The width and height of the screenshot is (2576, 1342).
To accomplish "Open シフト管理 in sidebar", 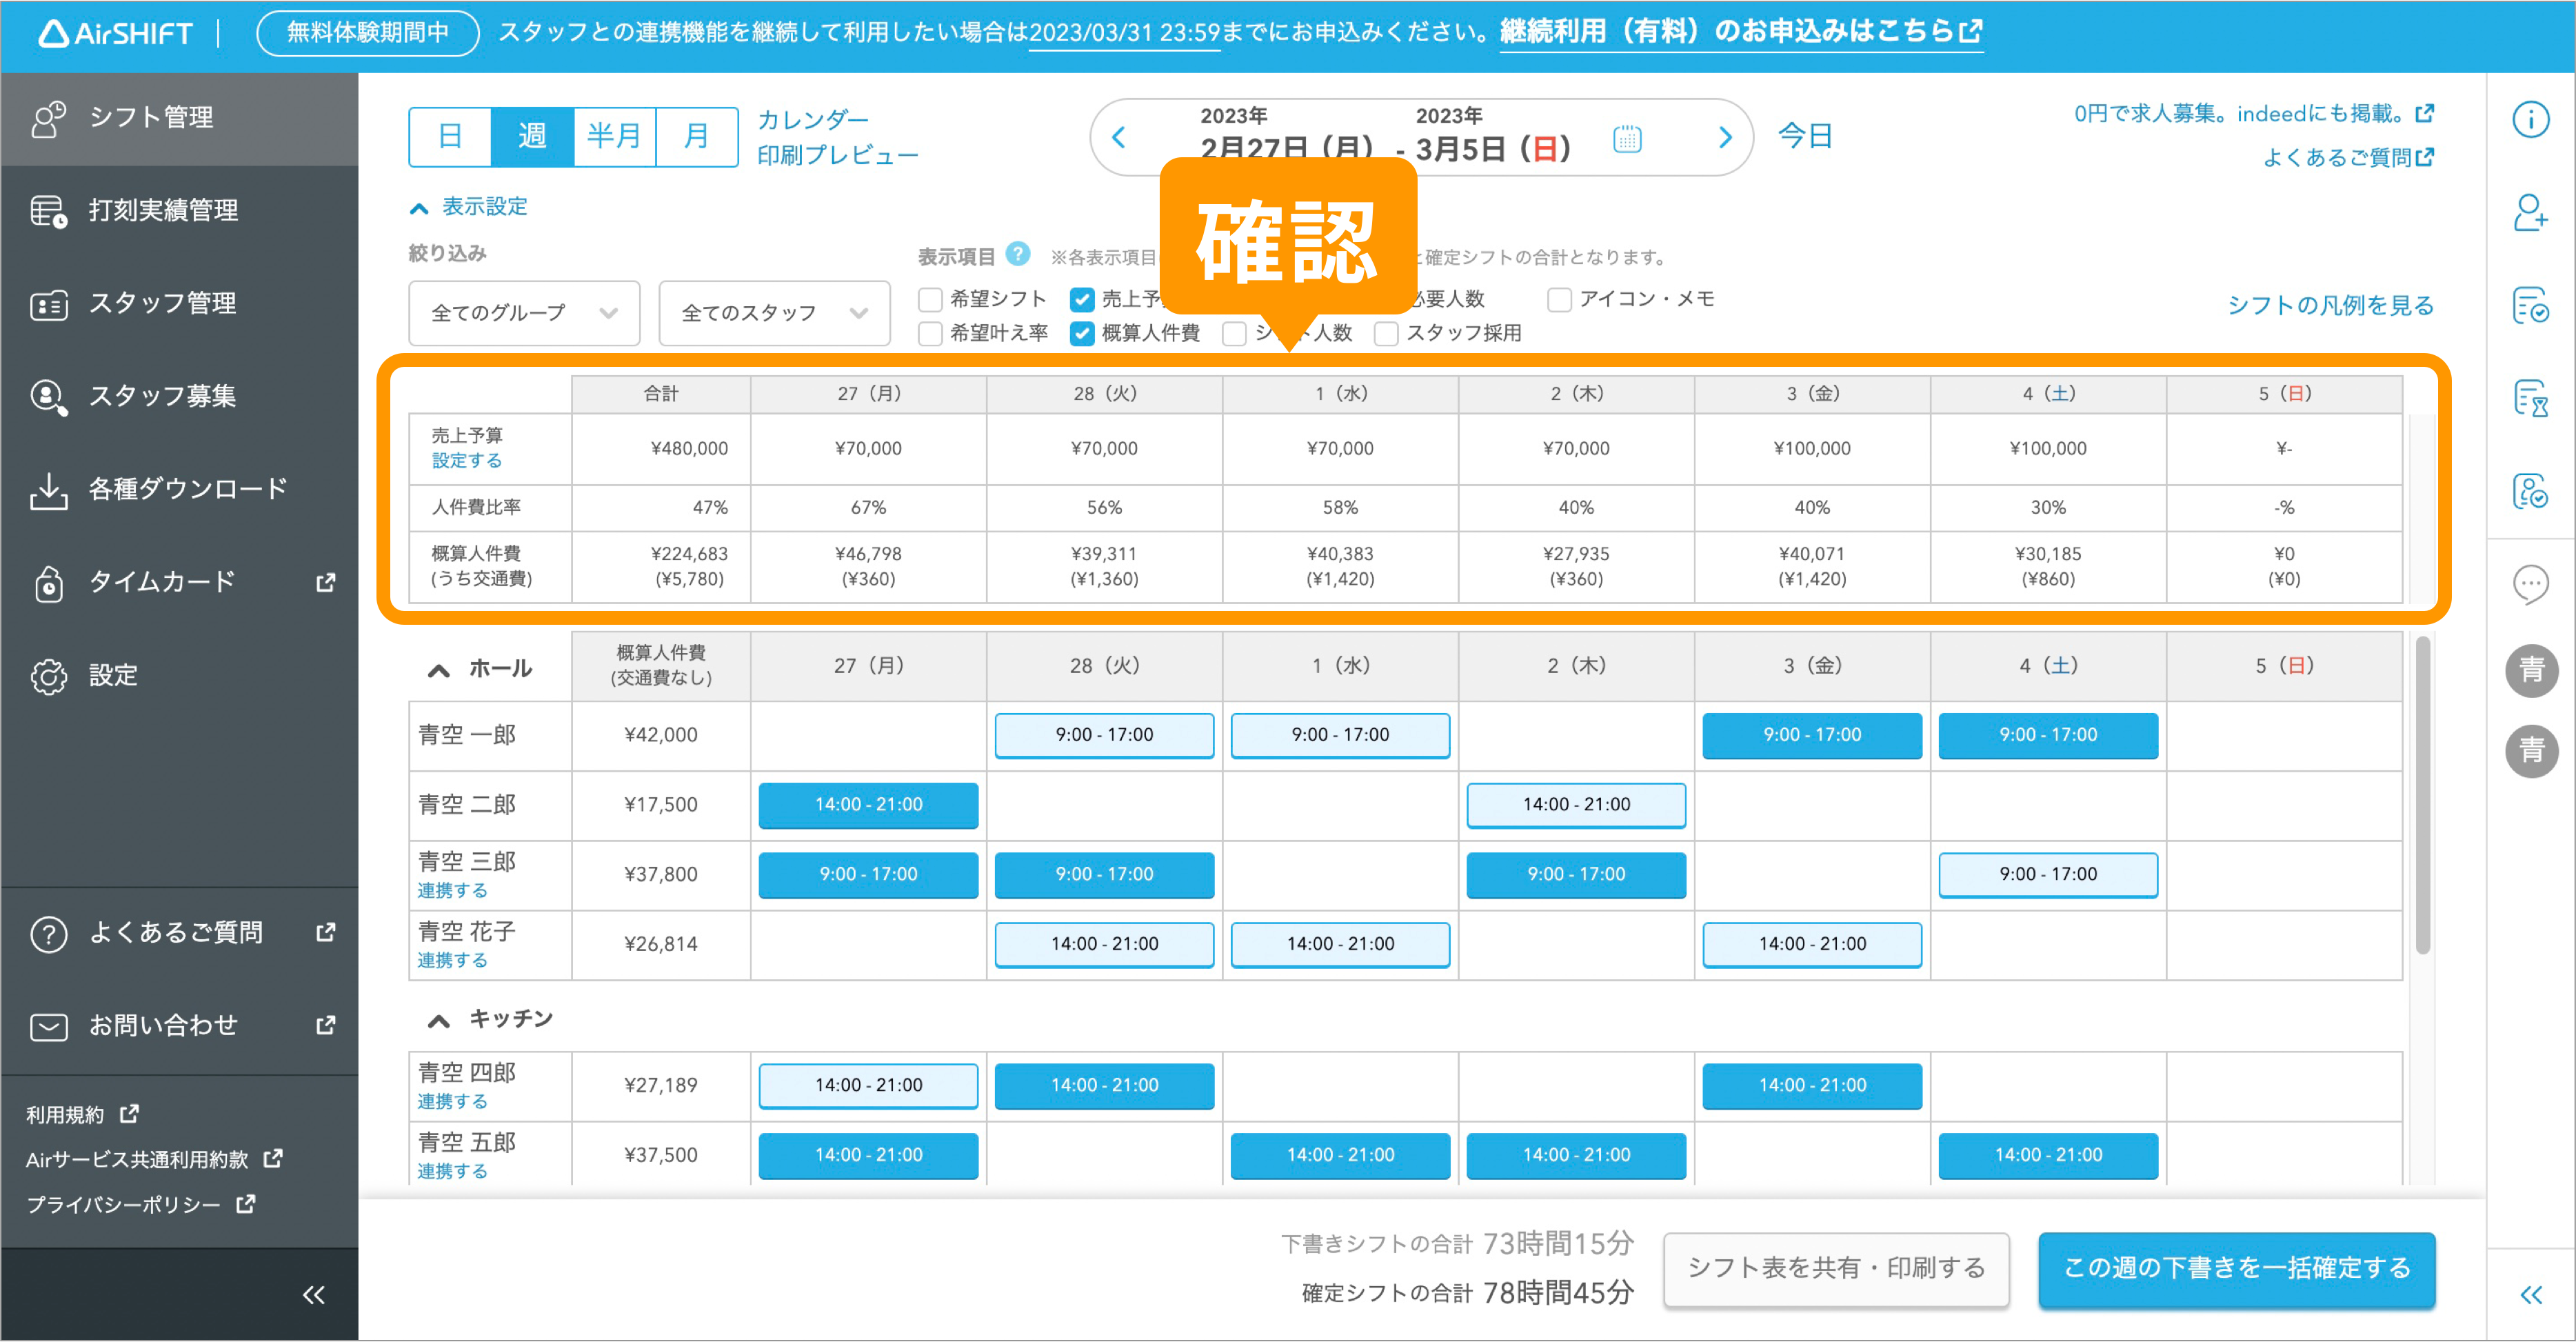I will coord(179,118).
